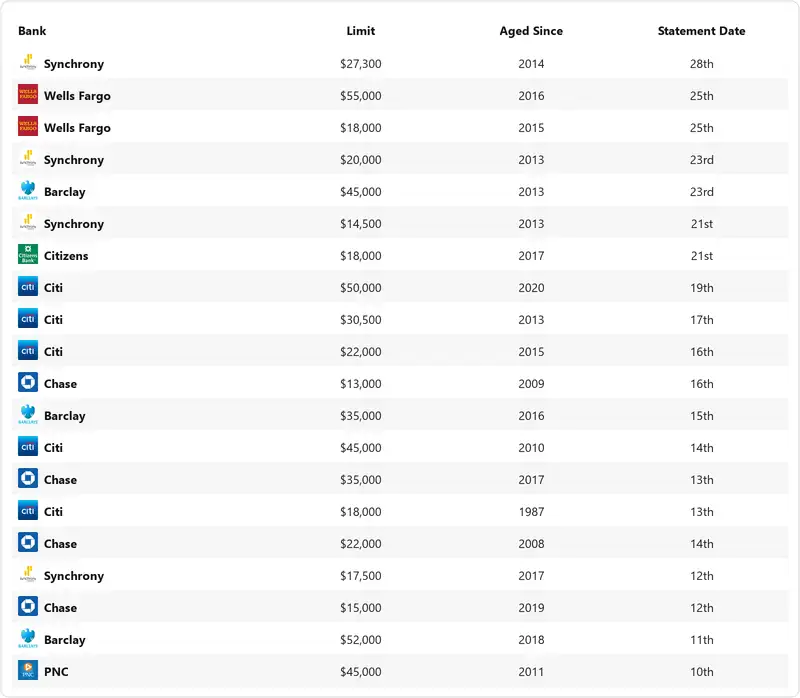This screenshot has height=698, width=800.
Task: Sort by the Limit column header
Action: [361, 31]
